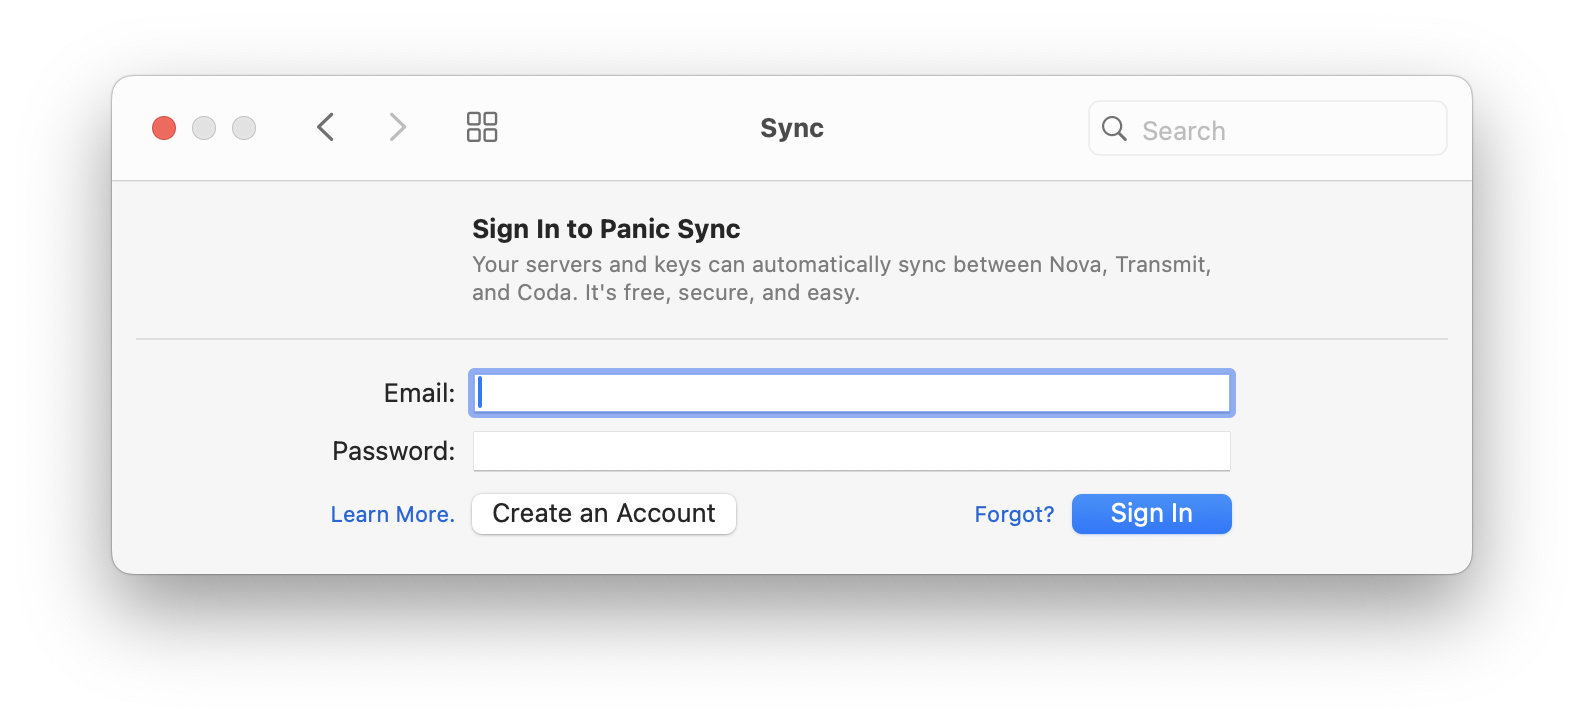Show all preferences via grid icon
Viewport: 1584px width, 722px height.
482,127
